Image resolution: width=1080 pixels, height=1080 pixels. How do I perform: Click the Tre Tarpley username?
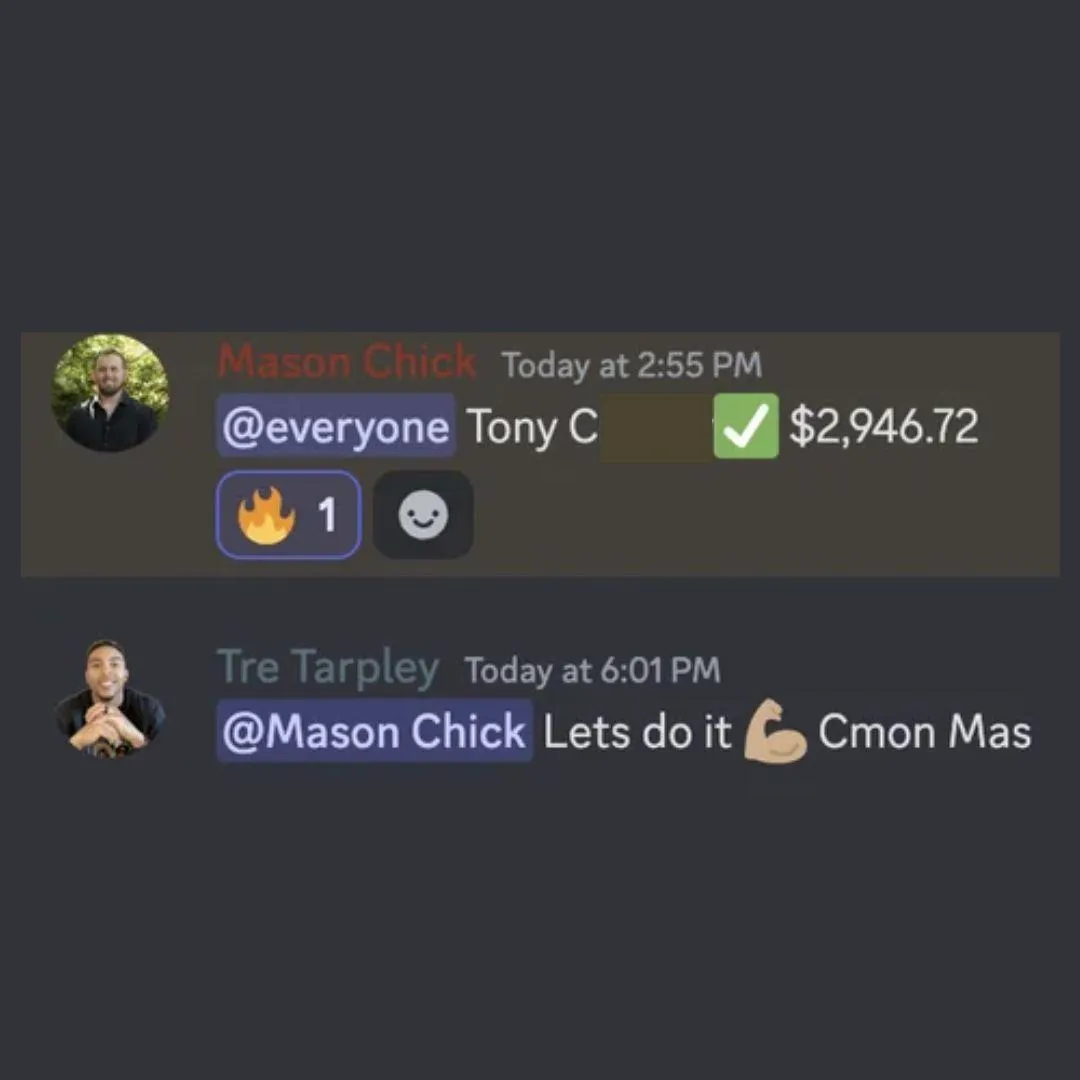click(328, 667)
